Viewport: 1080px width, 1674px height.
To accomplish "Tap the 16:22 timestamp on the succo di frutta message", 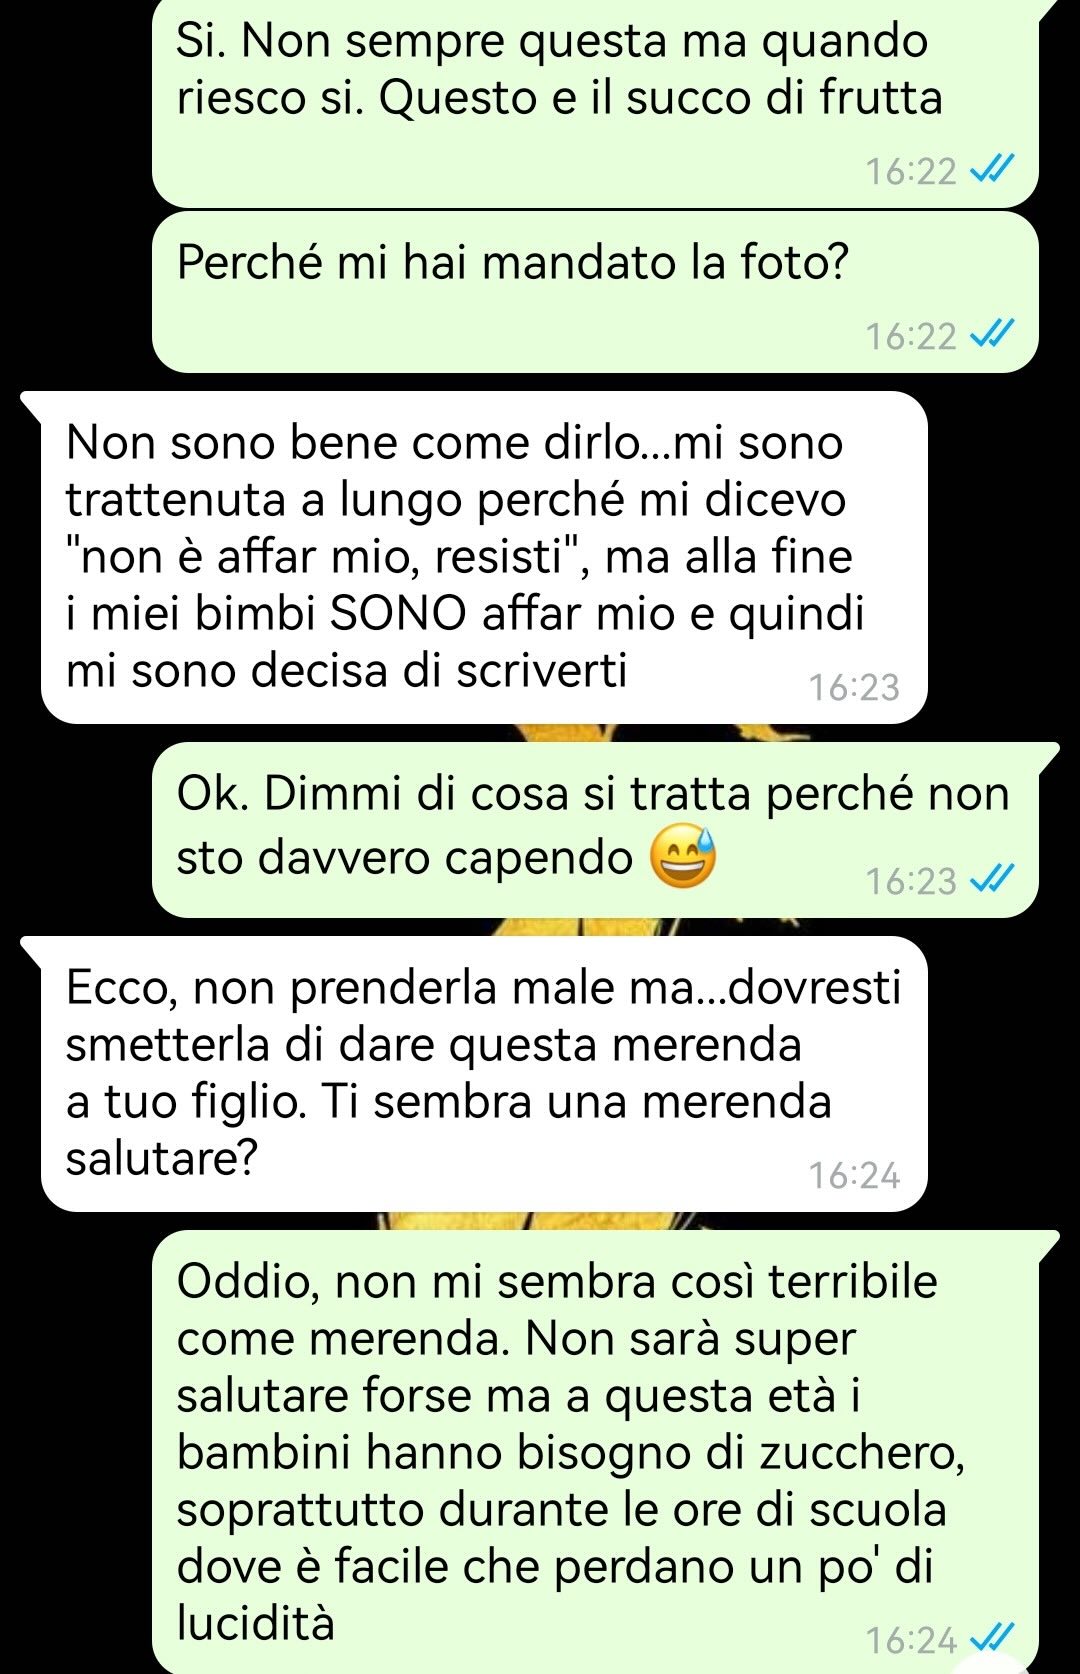I will (911, 171).
